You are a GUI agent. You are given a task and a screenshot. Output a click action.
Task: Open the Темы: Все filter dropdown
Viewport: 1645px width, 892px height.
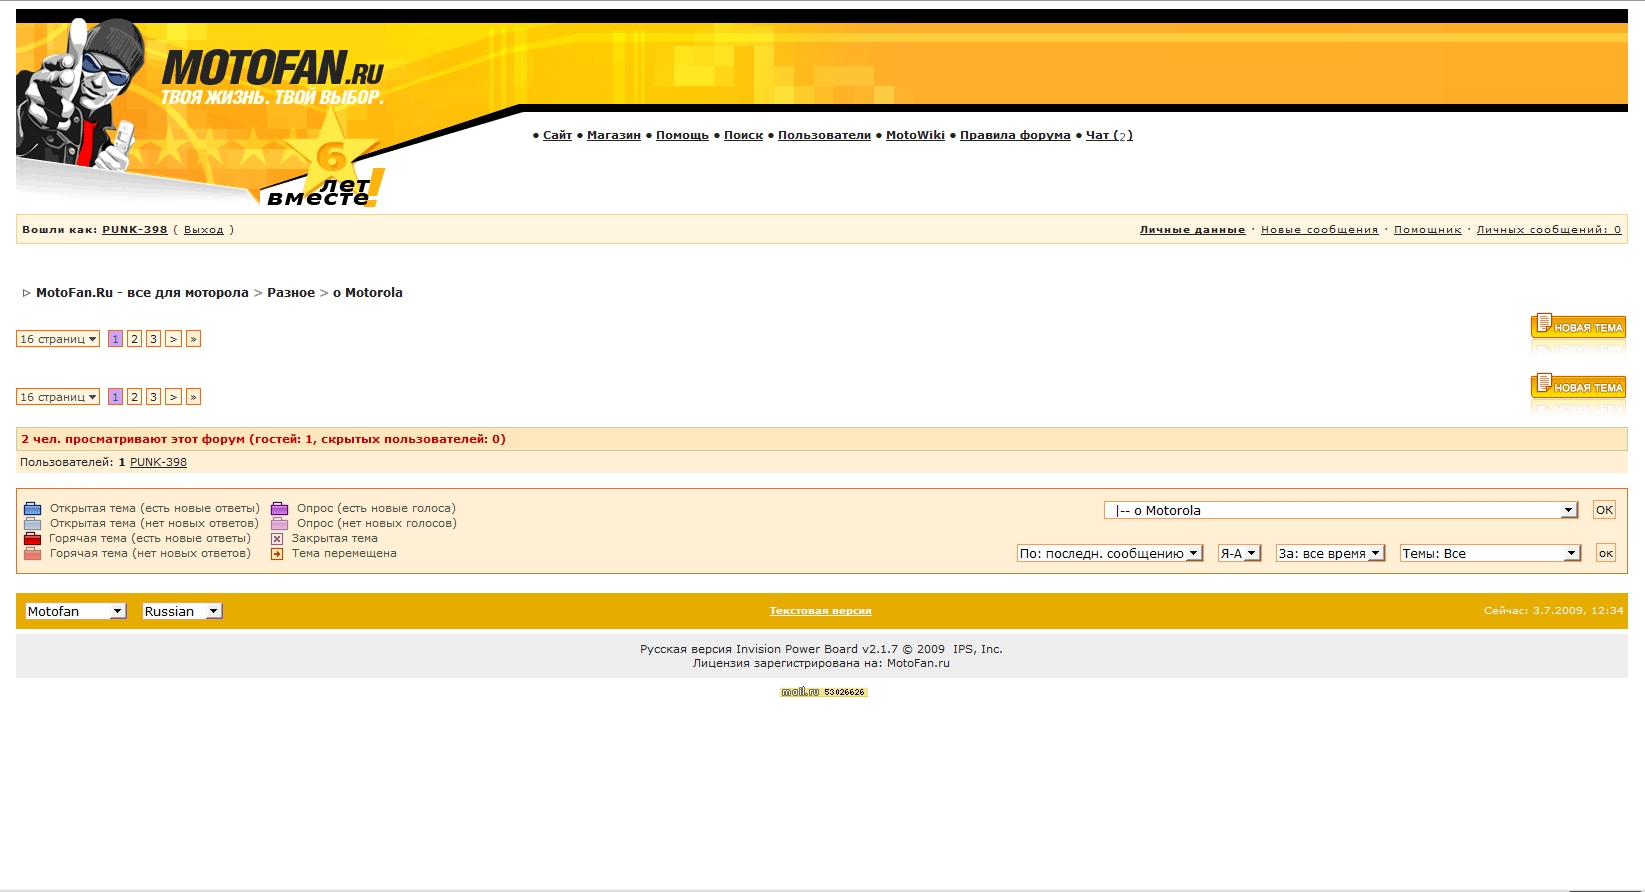pos(1490,553)
